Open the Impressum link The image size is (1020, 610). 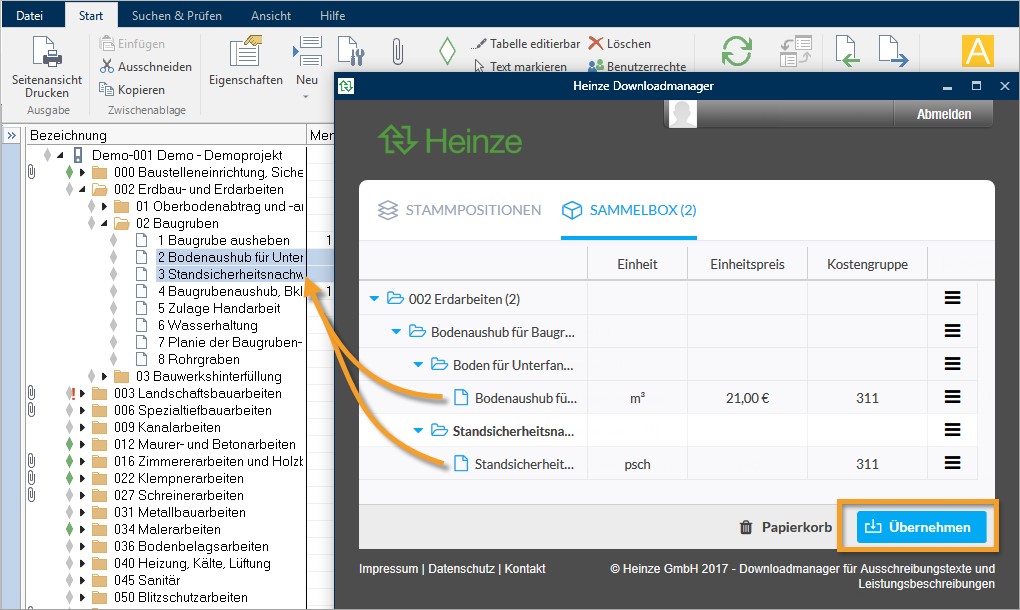(x=388, y=568)
